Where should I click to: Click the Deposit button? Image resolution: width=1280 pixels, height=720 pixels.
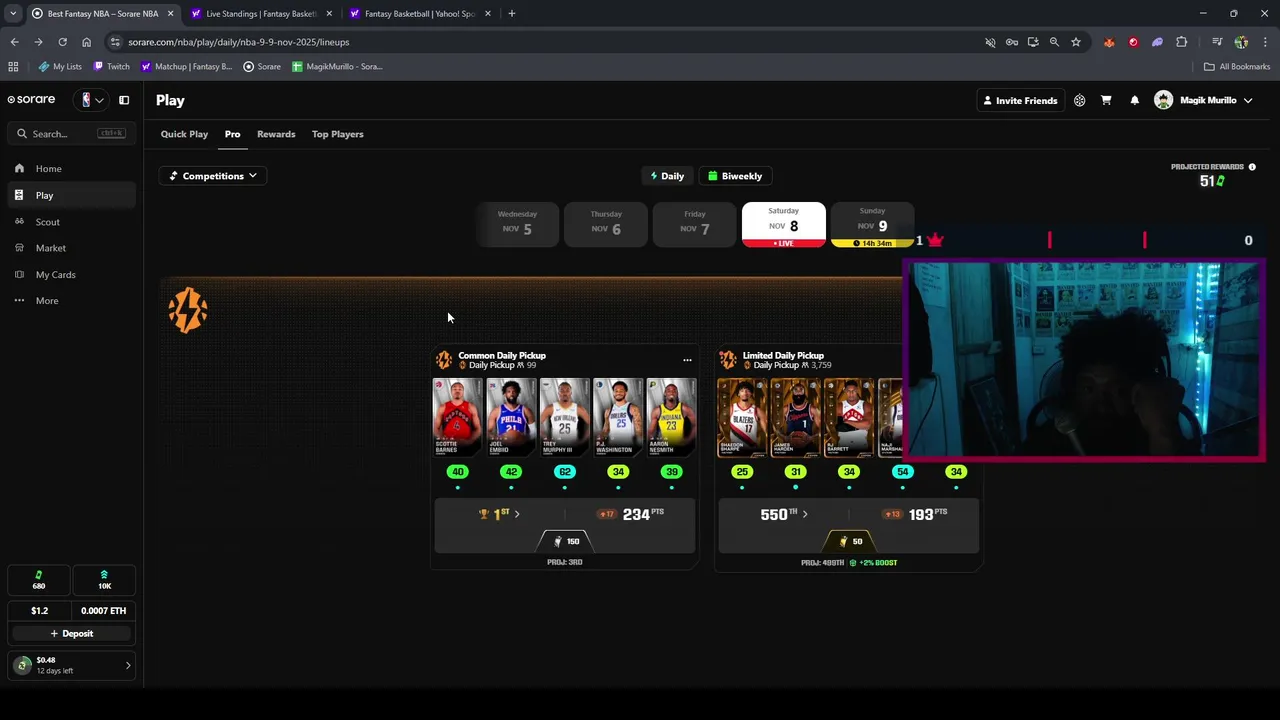72,634
